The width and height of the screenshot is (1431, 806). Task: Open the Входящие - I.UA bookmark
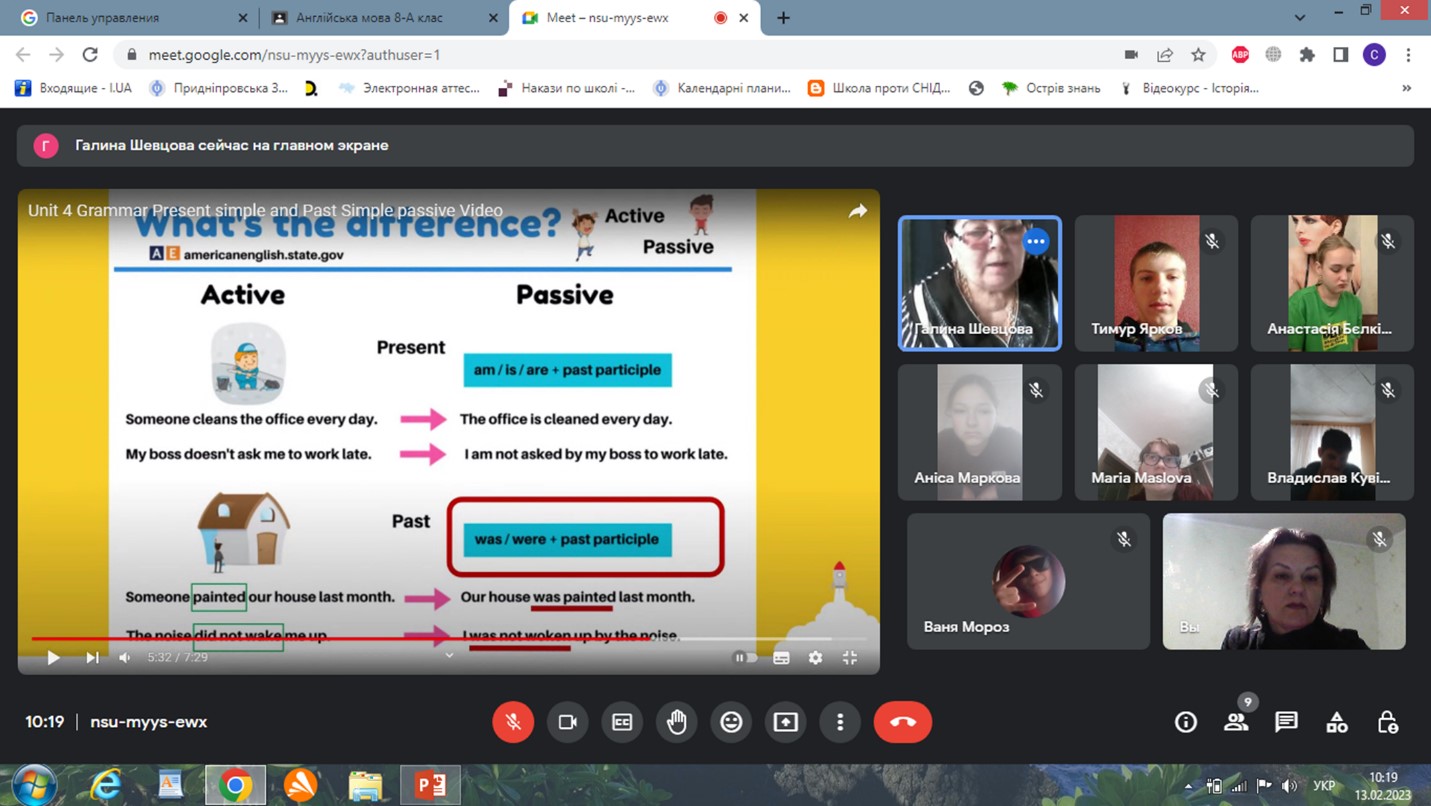click(74, 88)
